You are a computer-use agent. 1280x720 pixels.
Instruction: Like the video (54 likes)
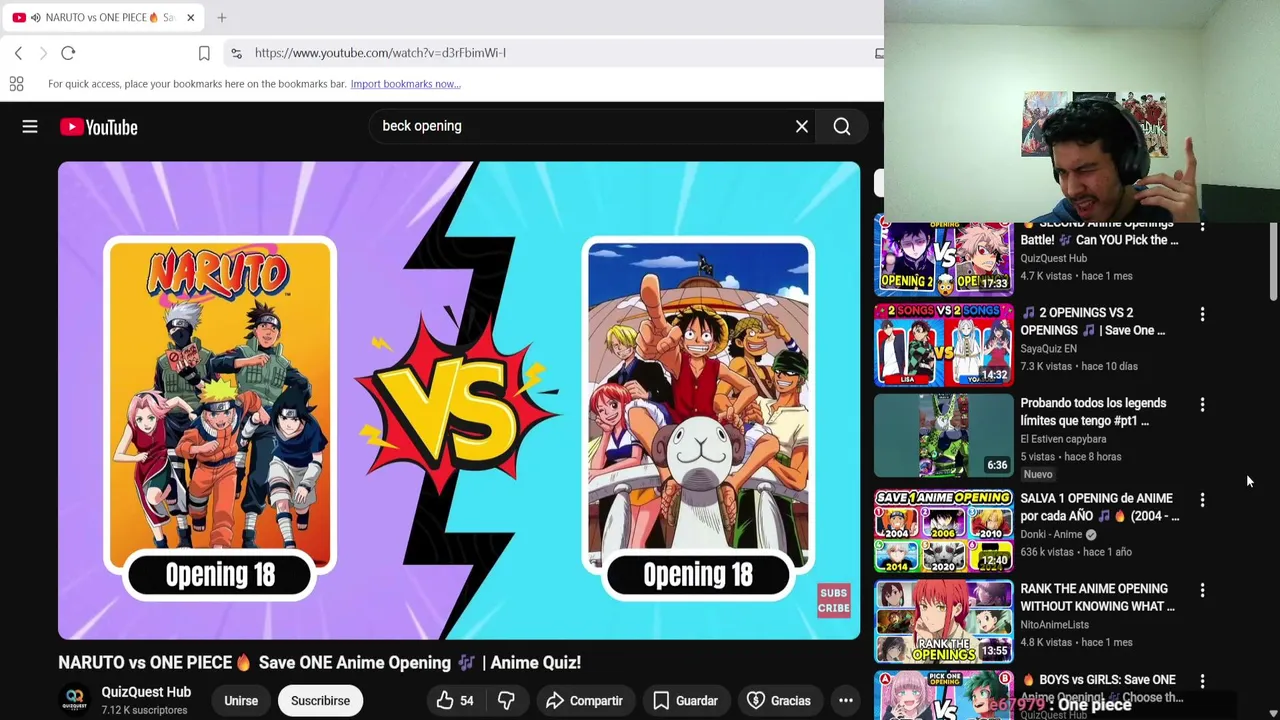pos(455,701)
